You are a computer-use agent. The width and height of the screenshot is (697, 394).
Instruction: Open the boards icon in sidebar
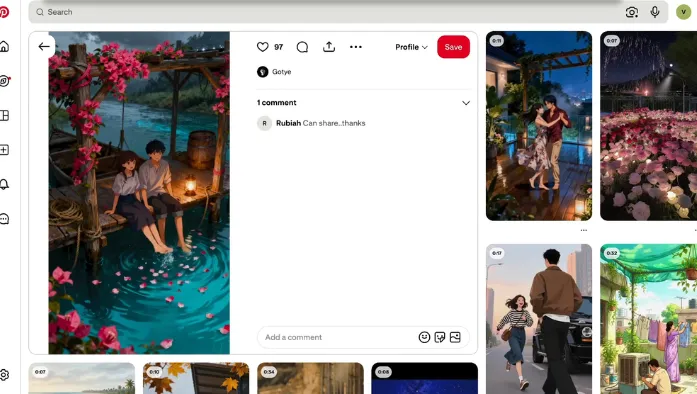tap(4, 116)
